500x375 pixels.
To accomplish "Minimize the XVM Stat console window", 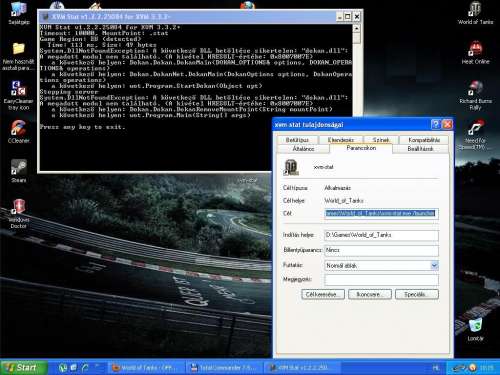I will tap(339, 17).
